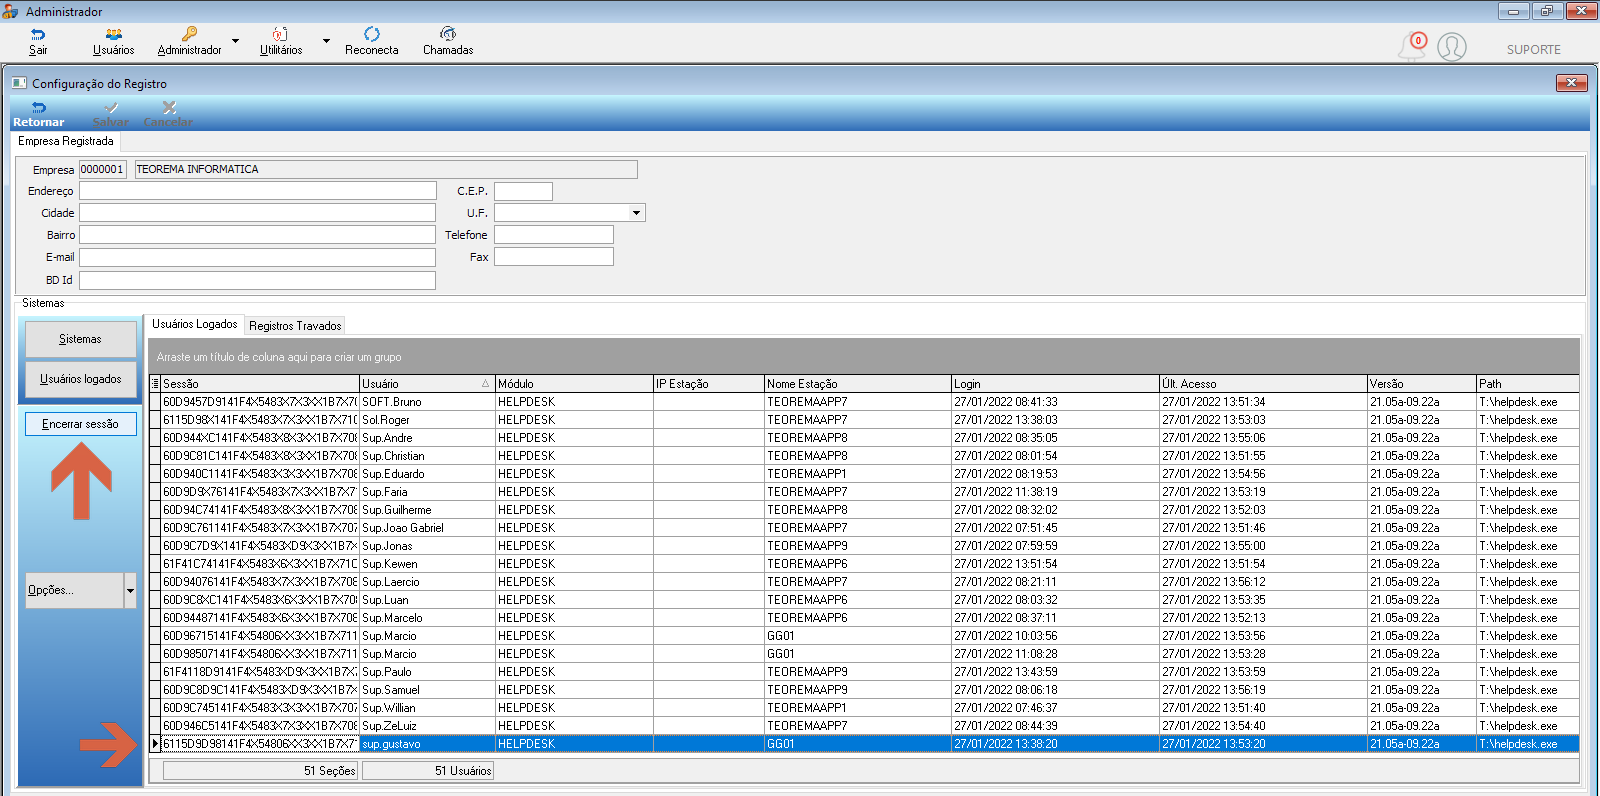
Task: Select the Sup.Christian row
Action: [x=865, y=456]
